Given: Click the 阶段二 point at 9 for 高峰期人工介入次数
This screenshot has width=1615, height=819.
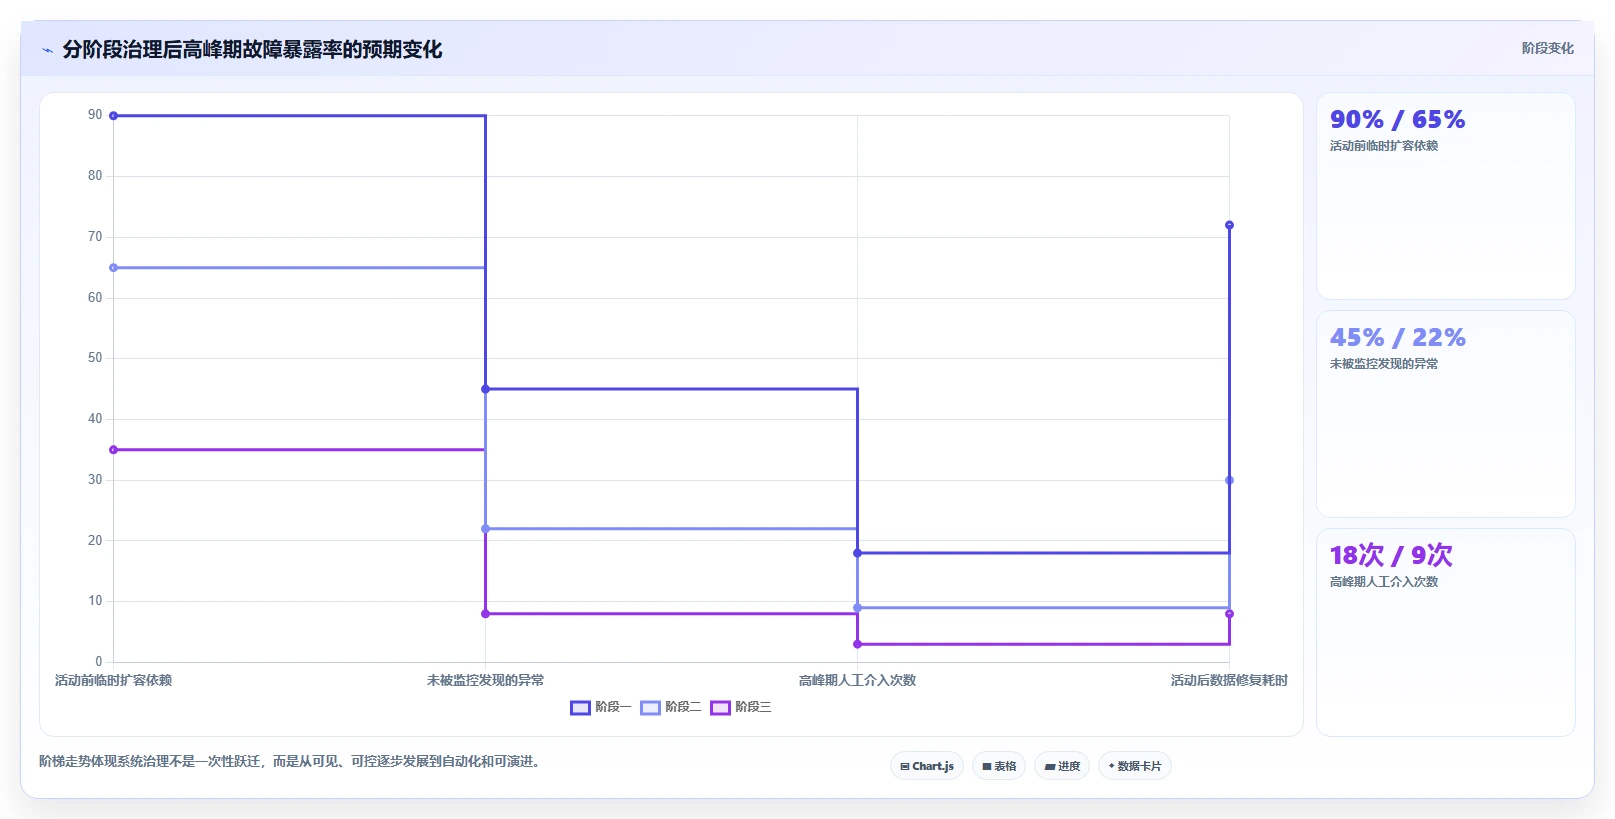Looking at the screenshot, I should pos(857,608).
